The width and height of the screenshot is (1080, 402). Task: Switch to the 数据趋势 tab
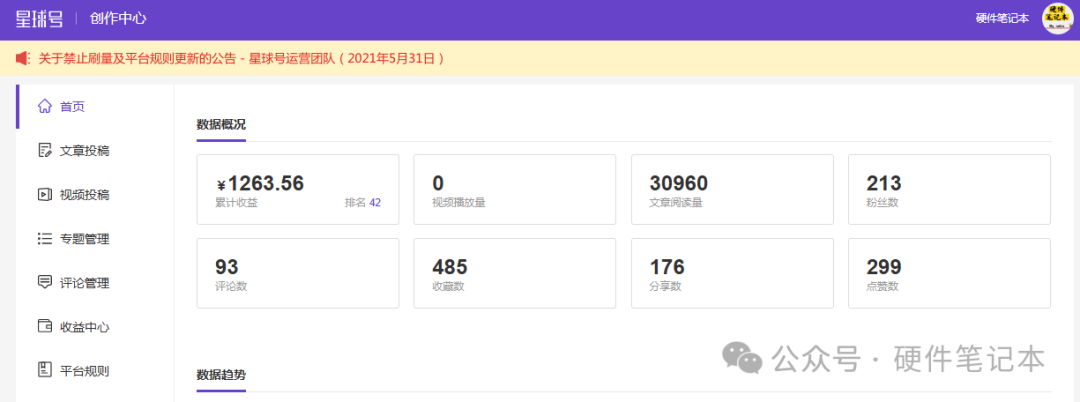click(221, 375)
